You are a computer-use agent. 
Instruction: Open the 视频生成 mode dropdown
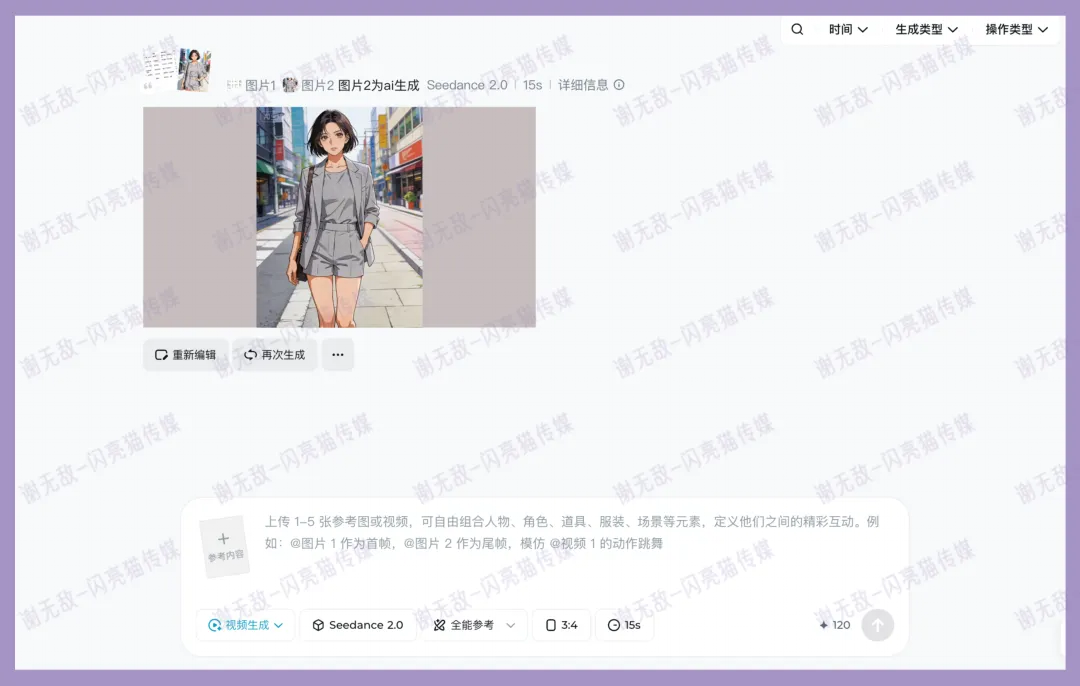pyautogui.click(x=245, y=625)
